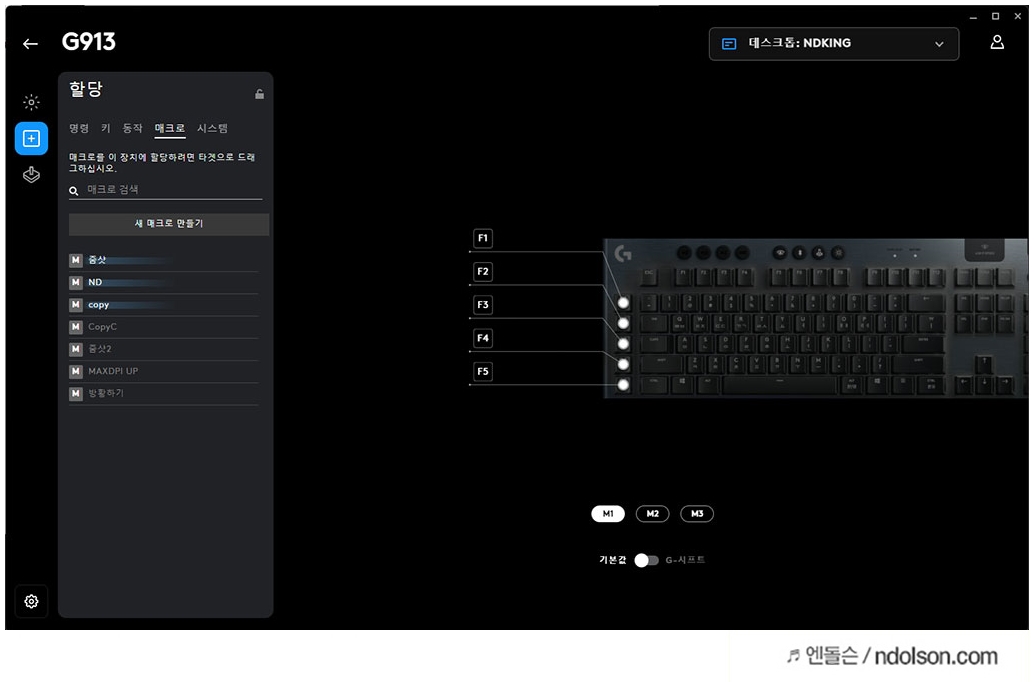Open settings gear at bottom left

coord(31,602)
